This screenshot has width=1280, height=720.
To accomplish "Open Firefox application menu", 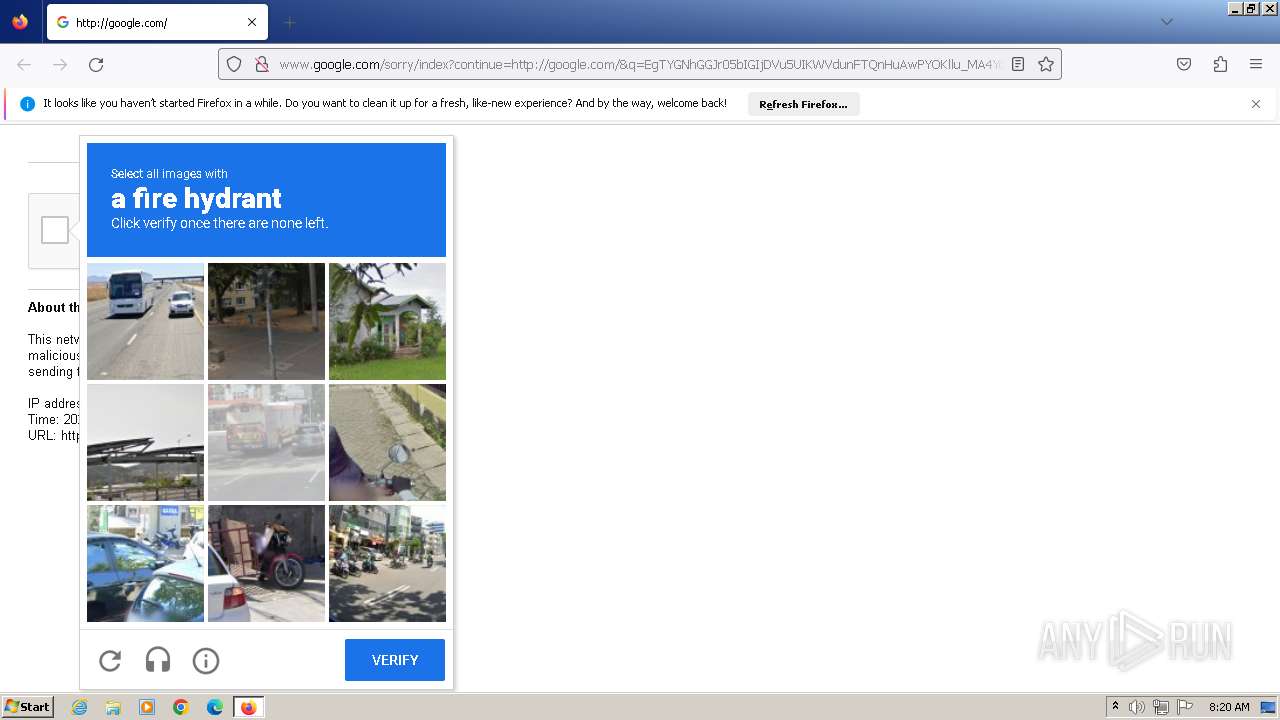I will [1256, 64].
